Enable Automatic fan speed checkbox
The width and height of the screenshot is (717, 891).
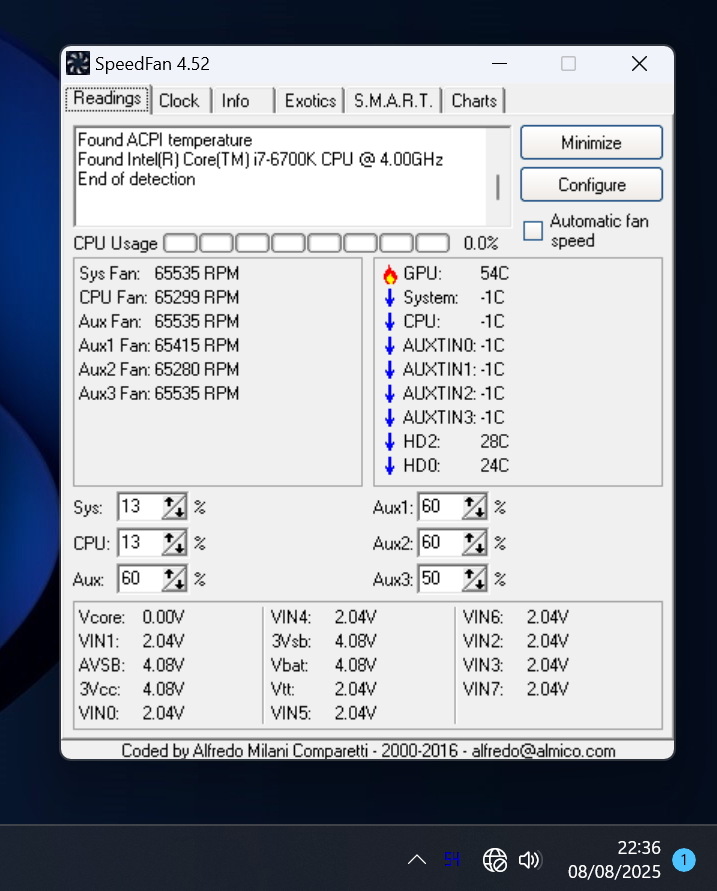(533, 231)
